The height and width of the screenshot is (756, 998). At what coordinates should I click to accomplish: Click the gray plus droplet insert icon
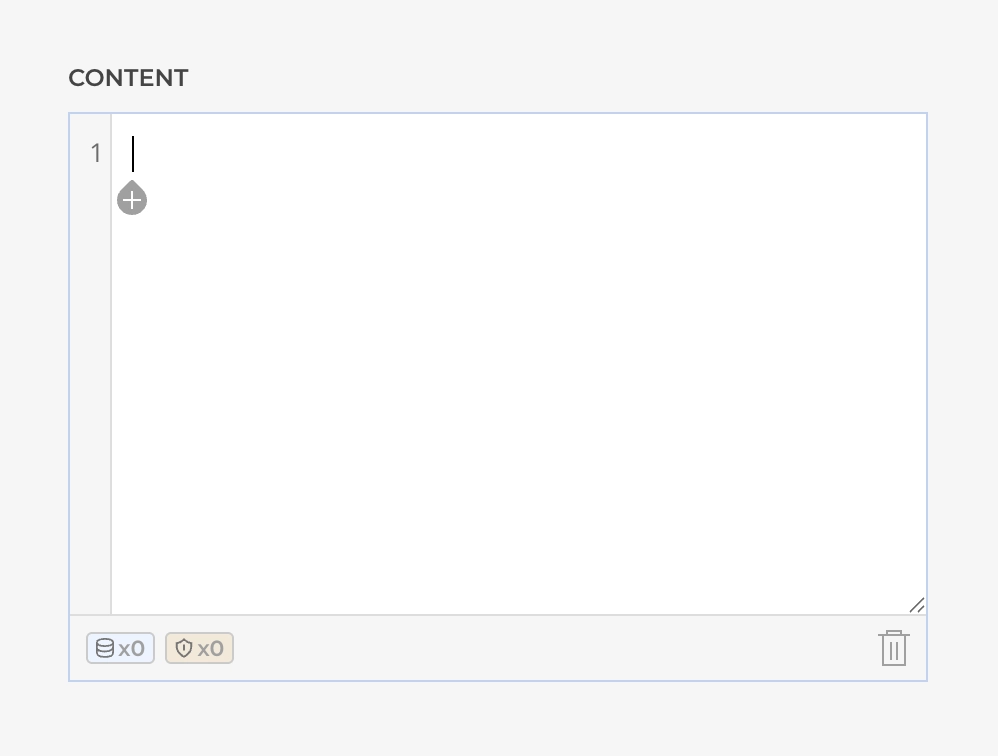132,200
